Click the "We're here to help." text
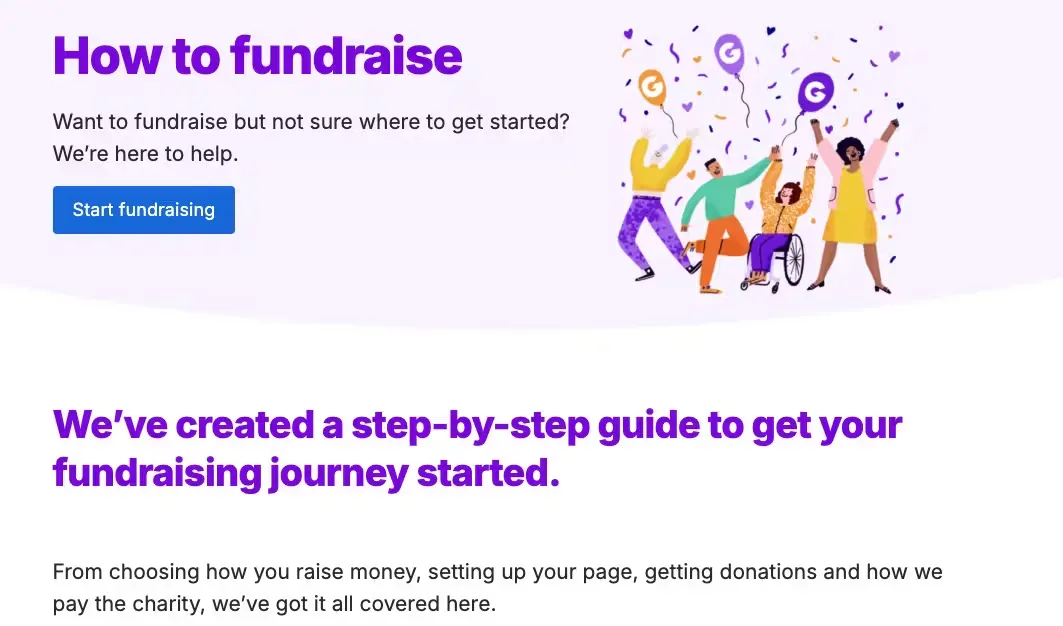 [x=145, y=154]
